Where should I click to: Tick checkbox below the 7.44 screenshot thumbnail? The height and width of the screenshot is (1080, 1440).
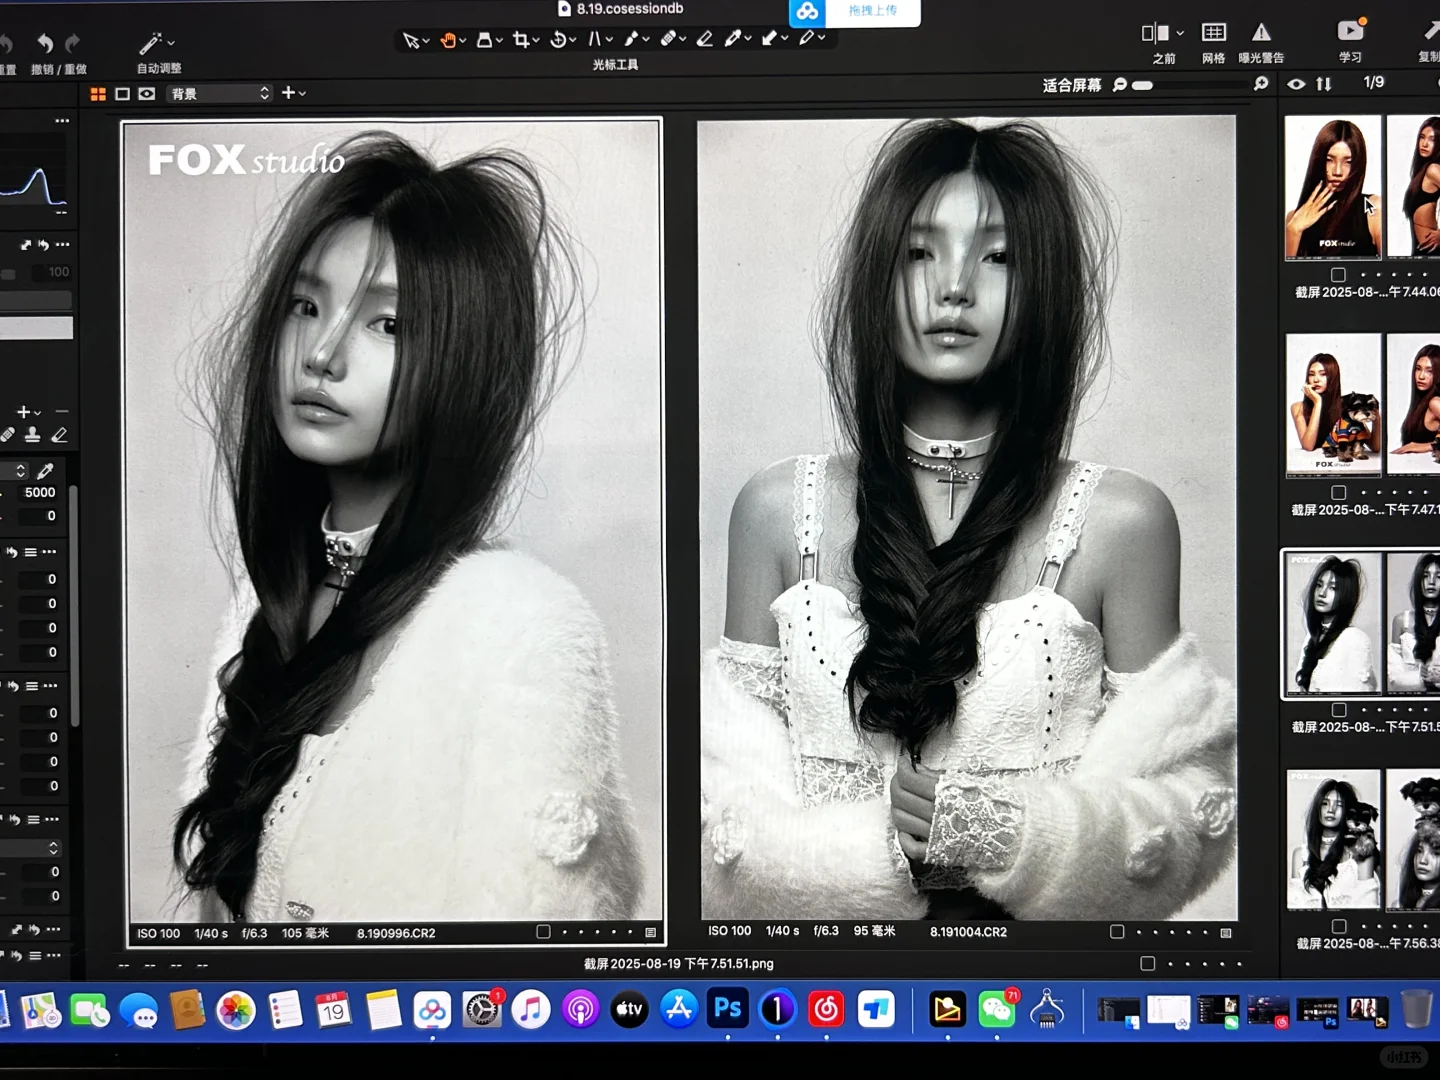(x=1338, y=275)
